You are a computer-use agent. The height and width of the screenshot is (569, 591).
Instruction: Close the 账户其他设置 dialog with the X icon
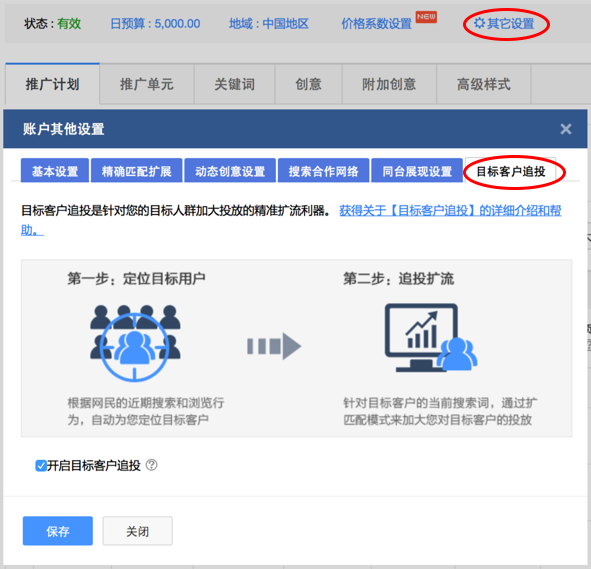[565, 129]
